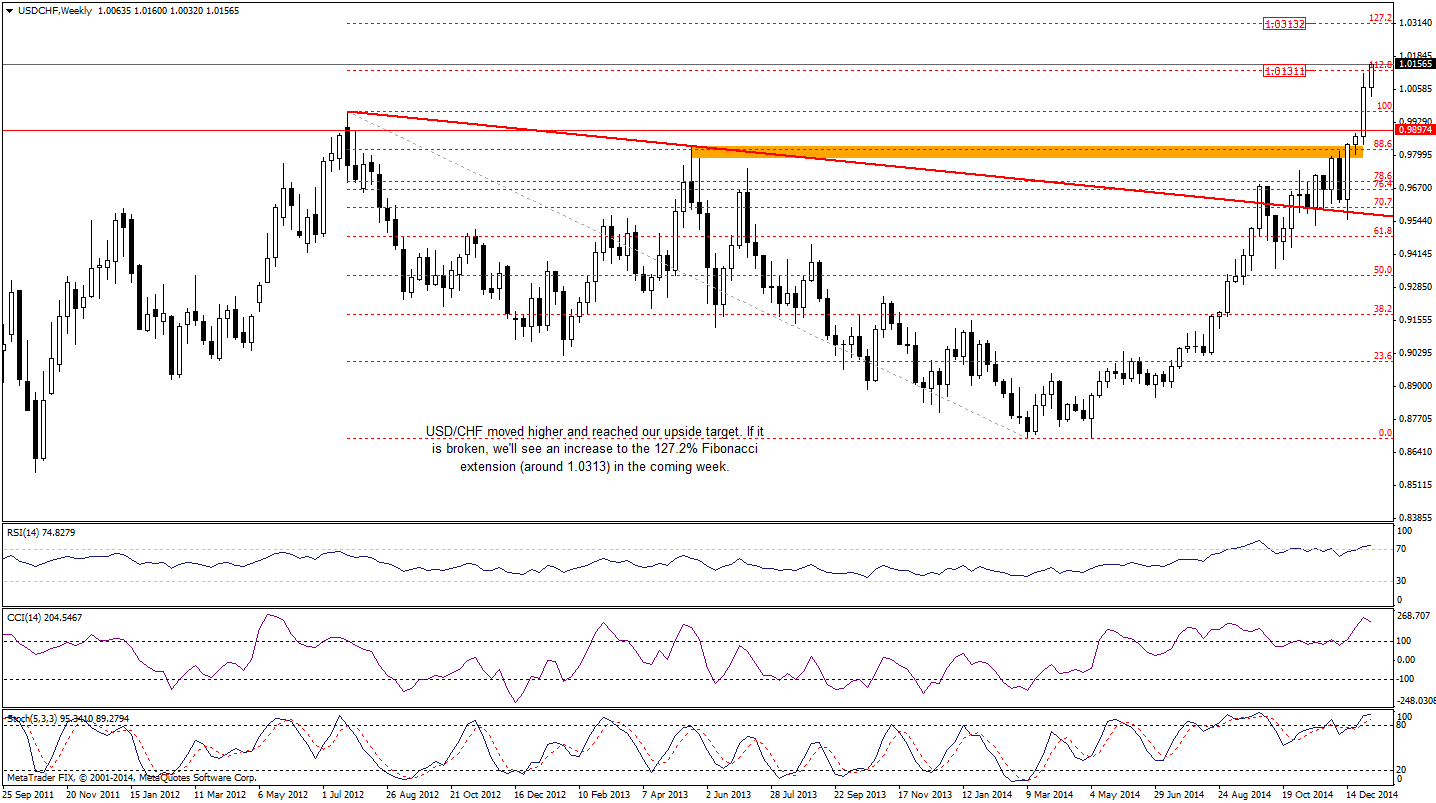Click the RSI(14) 74.8279 indicator label

[x=41, y=532]
